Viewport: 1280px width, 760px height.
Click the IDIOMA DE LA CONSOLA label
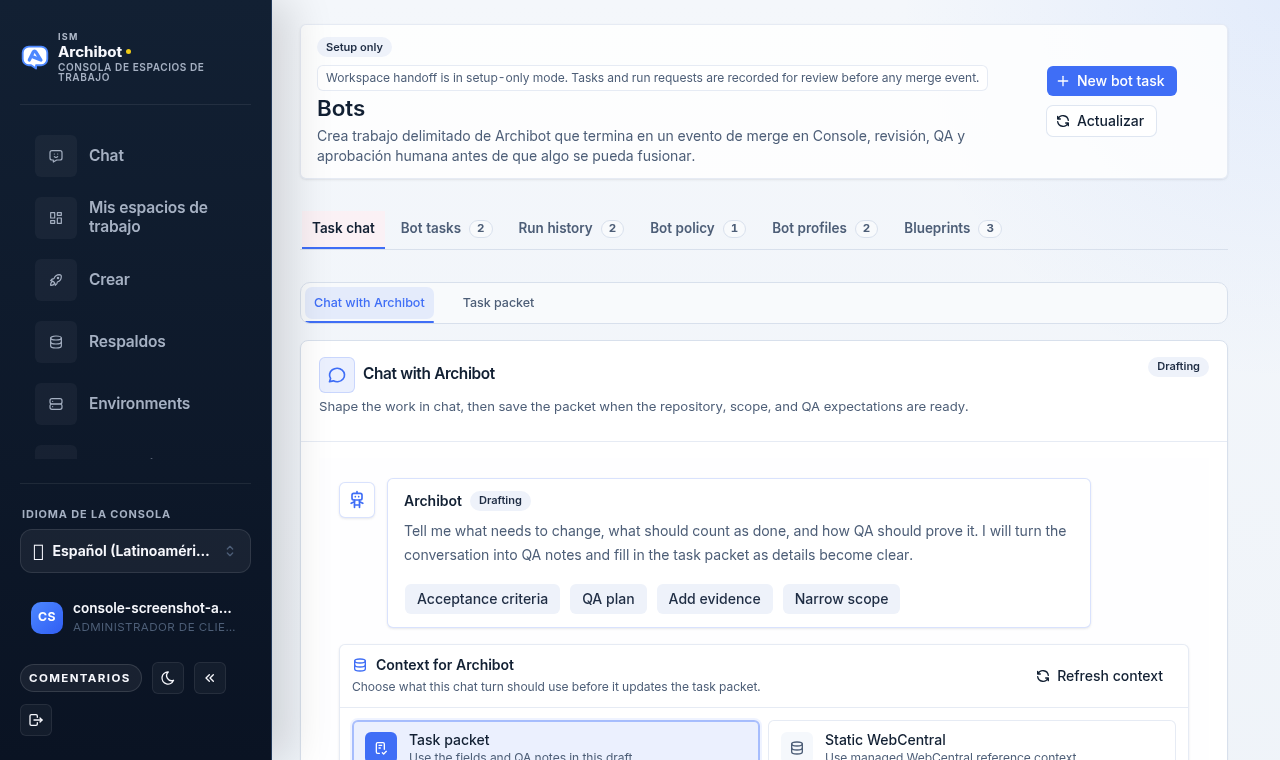(x=96, y=514)
